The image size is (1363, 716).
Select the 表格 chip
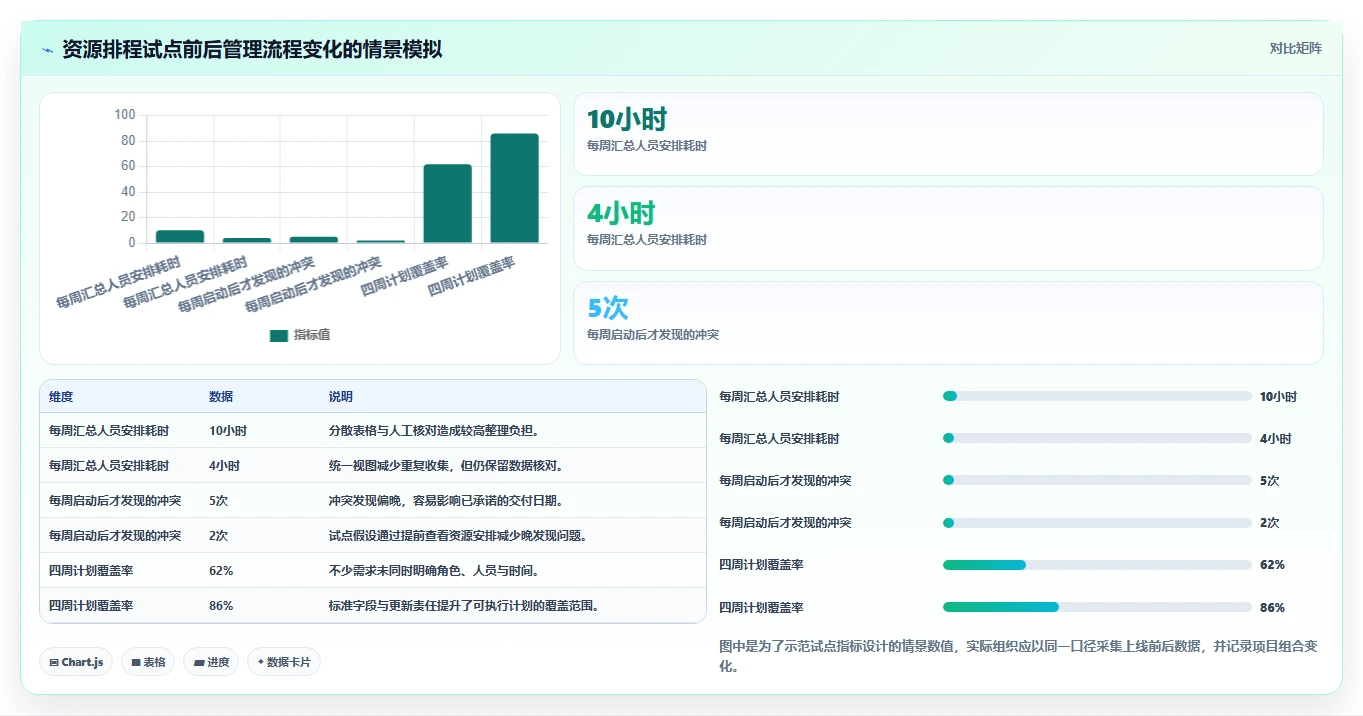pos(148,662)
